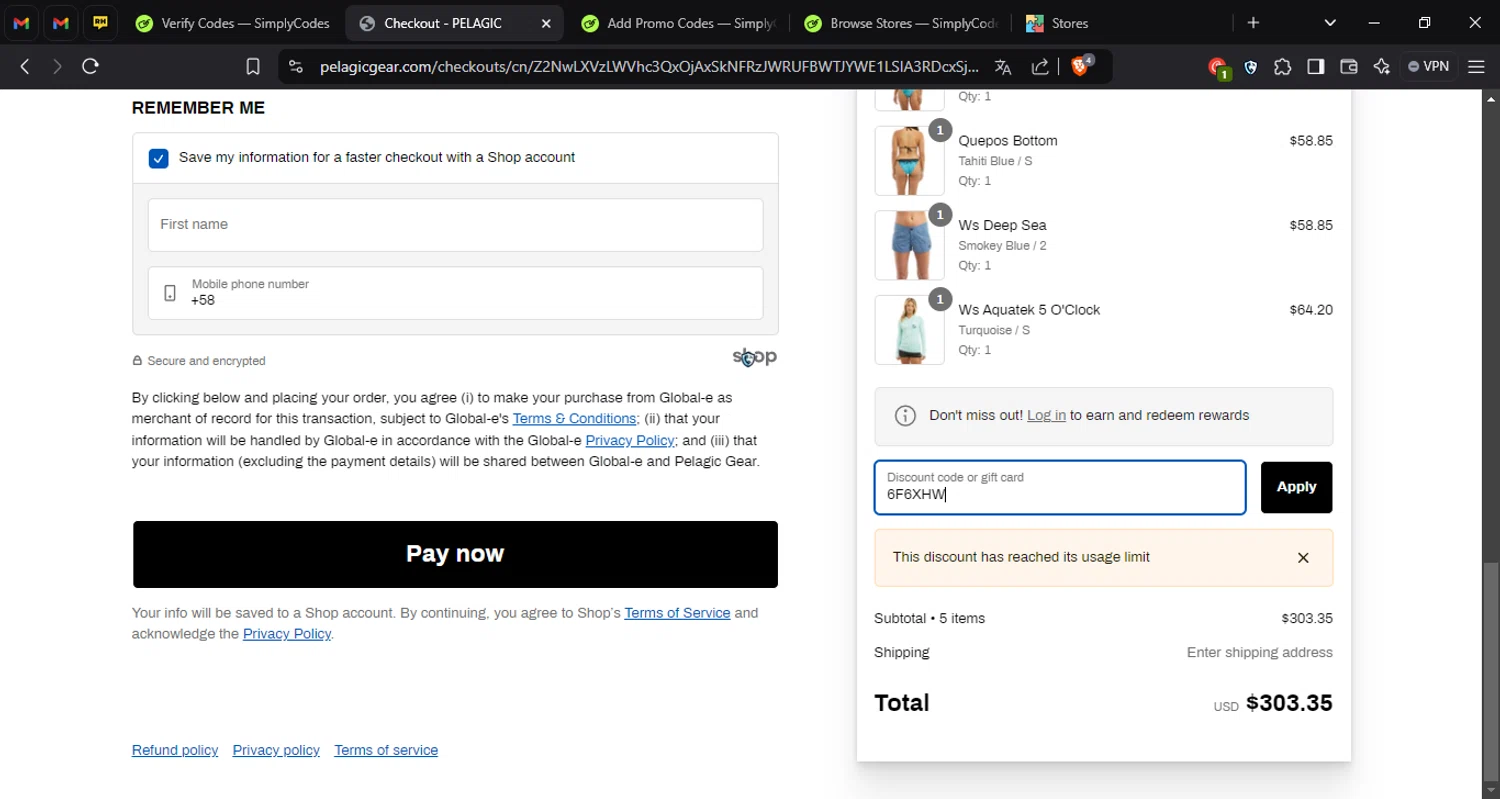Click the Pay now button

point(455,554)
